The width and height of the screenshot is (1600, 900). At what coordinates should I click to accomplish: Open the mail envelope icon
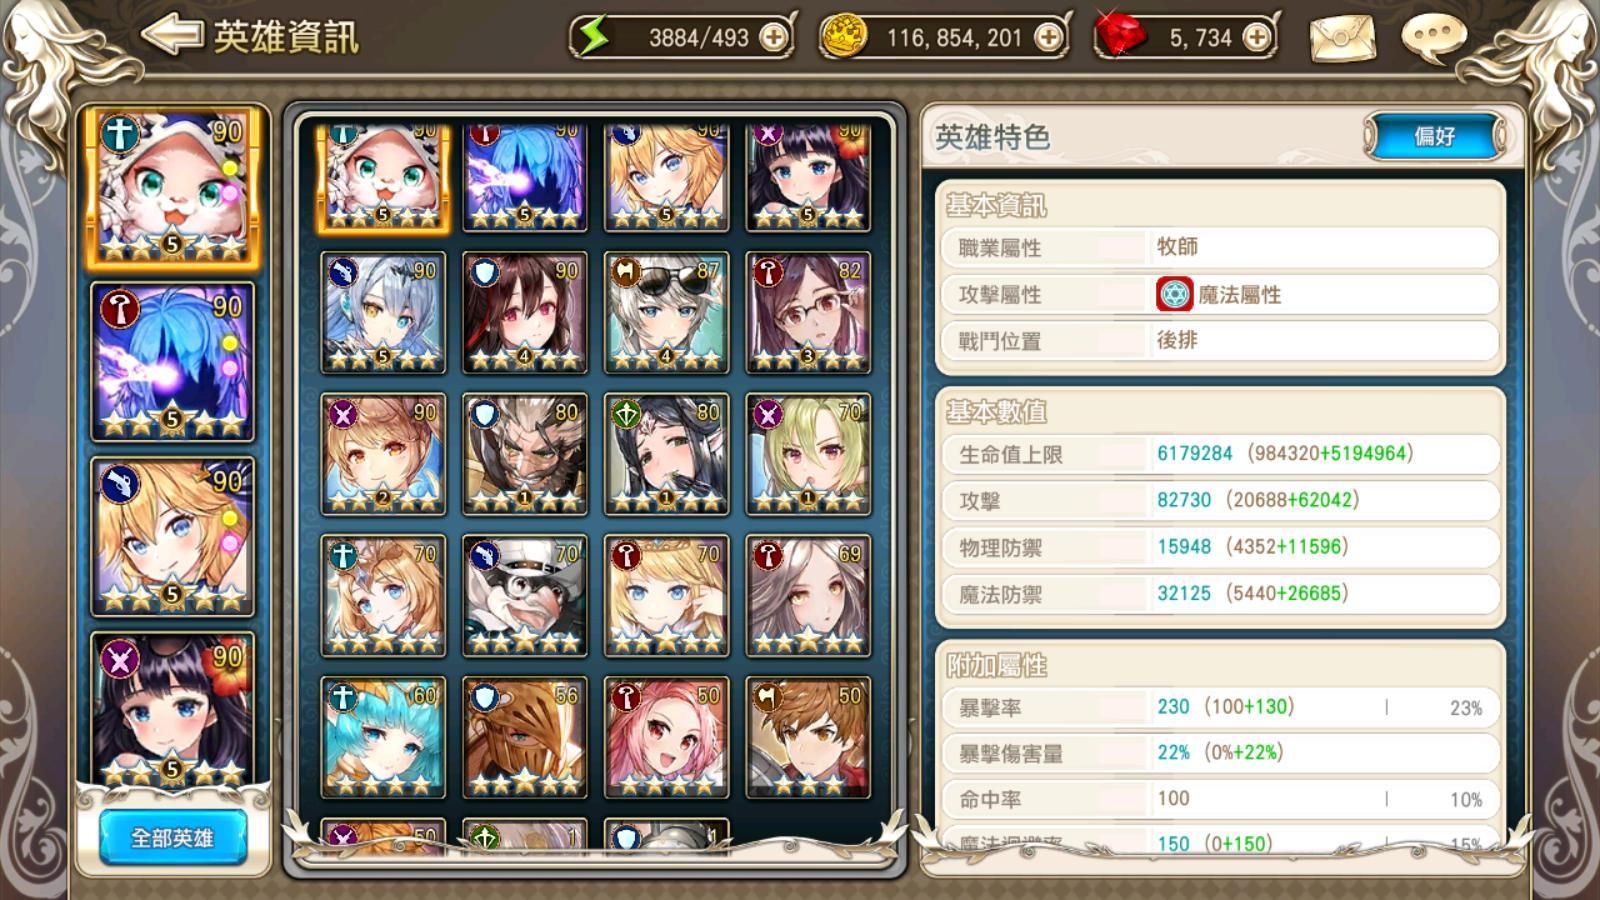click(x=1342, y=39)
